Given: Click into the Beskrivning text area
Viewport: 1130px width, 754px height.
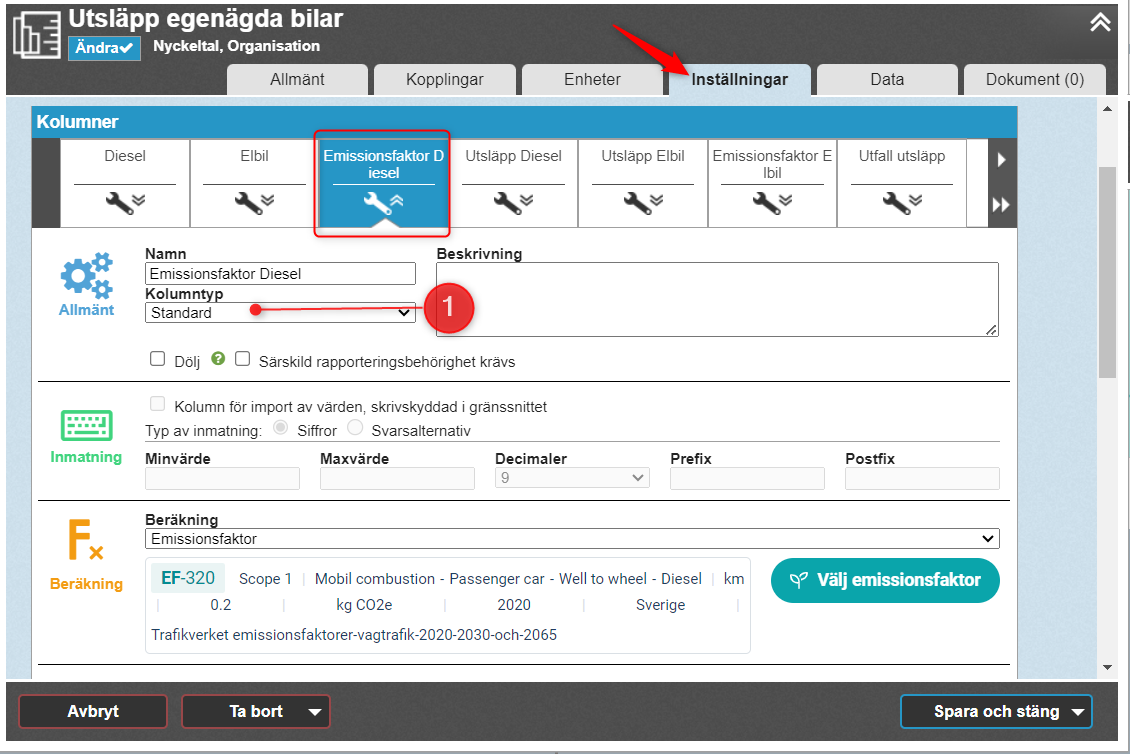Looking at the screenshot, I should tap(717, 299).
